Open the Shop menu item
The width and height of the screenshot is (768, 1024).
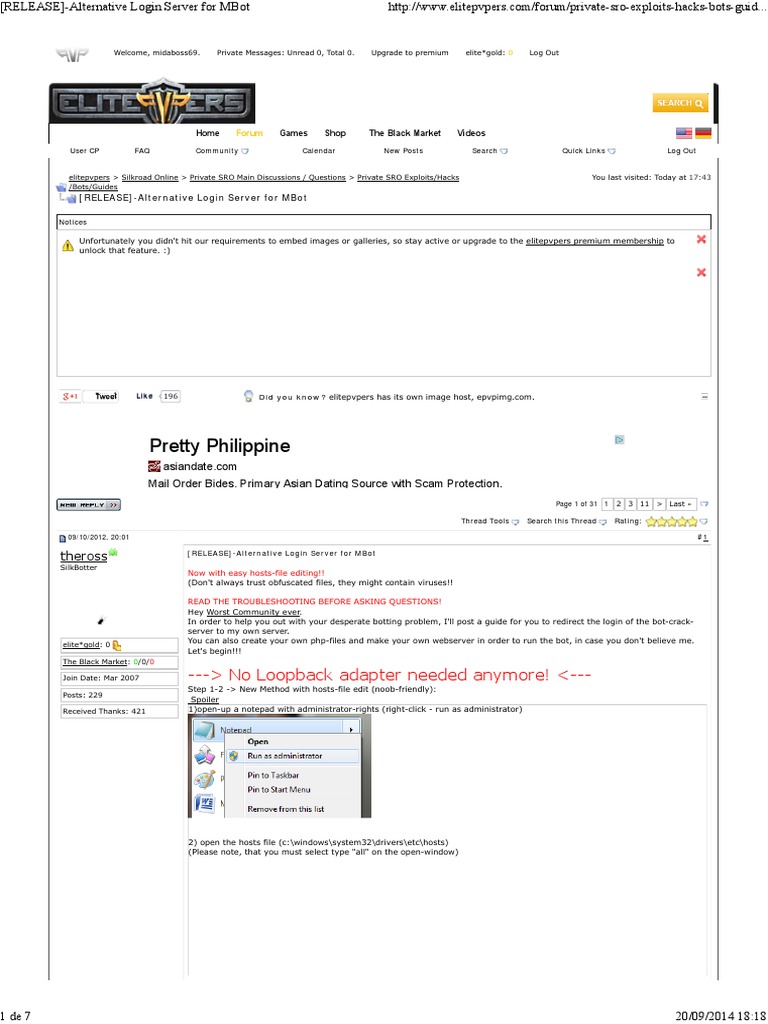click(x=335, y=133)
